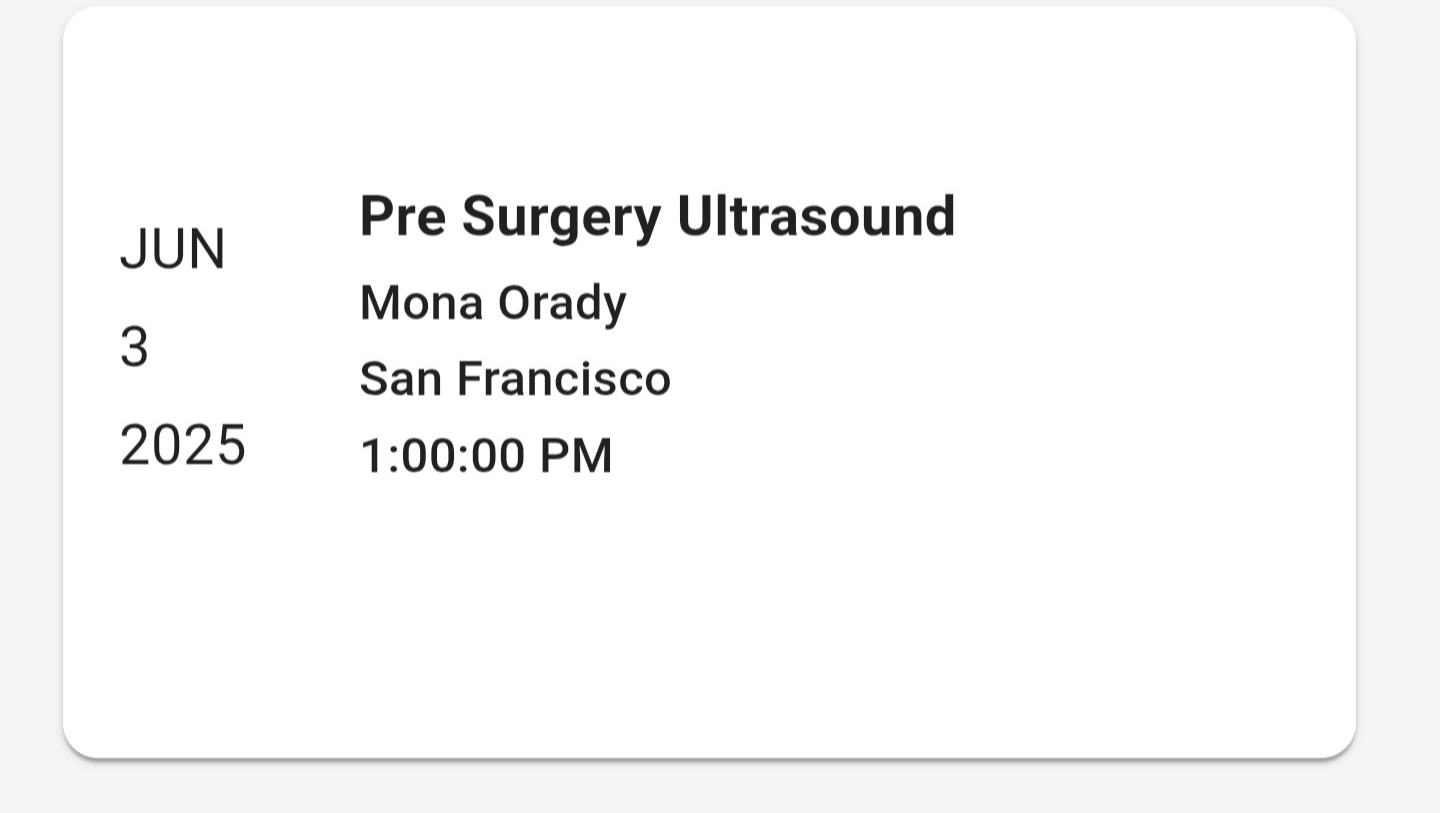Click the PM indicator in the time

(576, 456)
